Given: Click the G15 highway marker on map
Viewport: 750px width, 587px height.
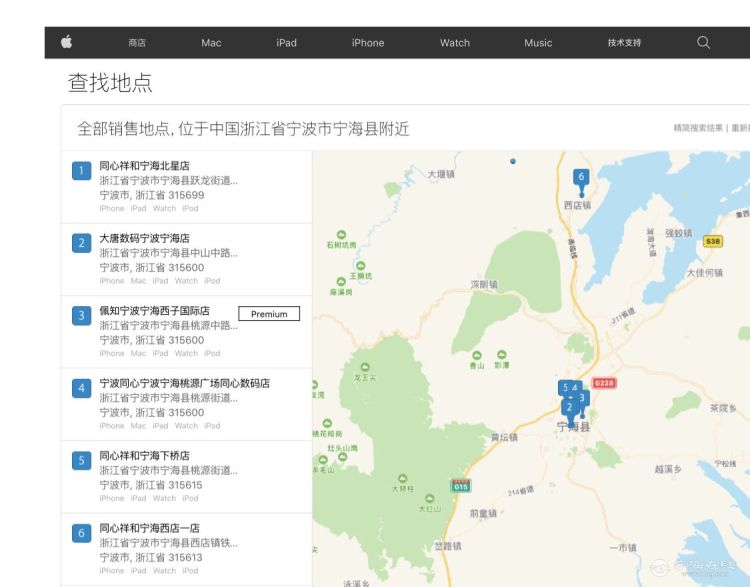Looking at the screenshot, I should pos(461,486).
